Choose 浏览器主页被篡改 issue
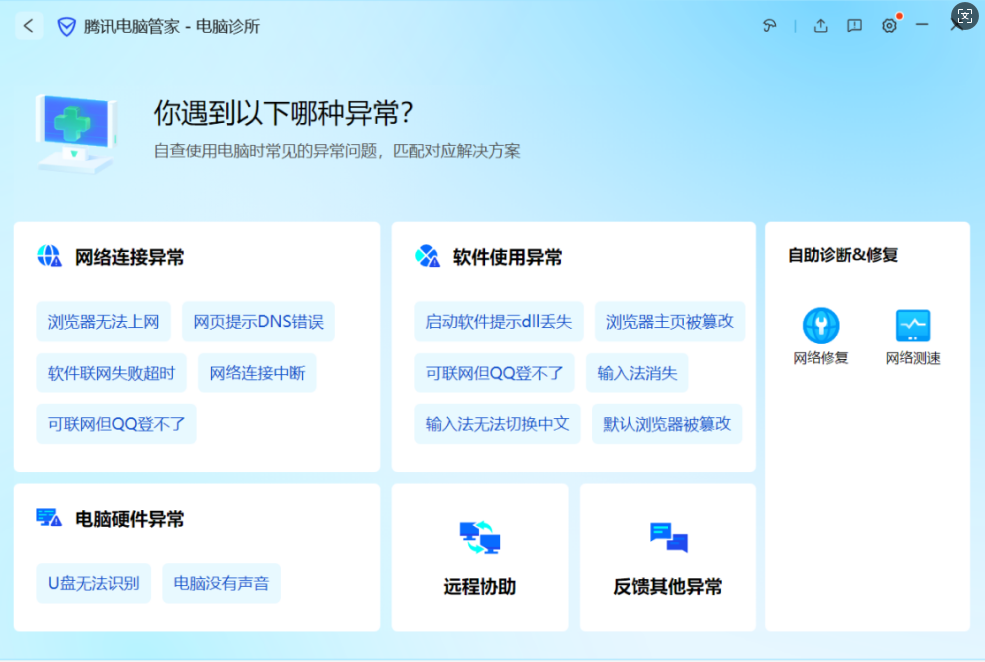Image resolution: width=985 pixels, height=662 pixels. [669, 322]
